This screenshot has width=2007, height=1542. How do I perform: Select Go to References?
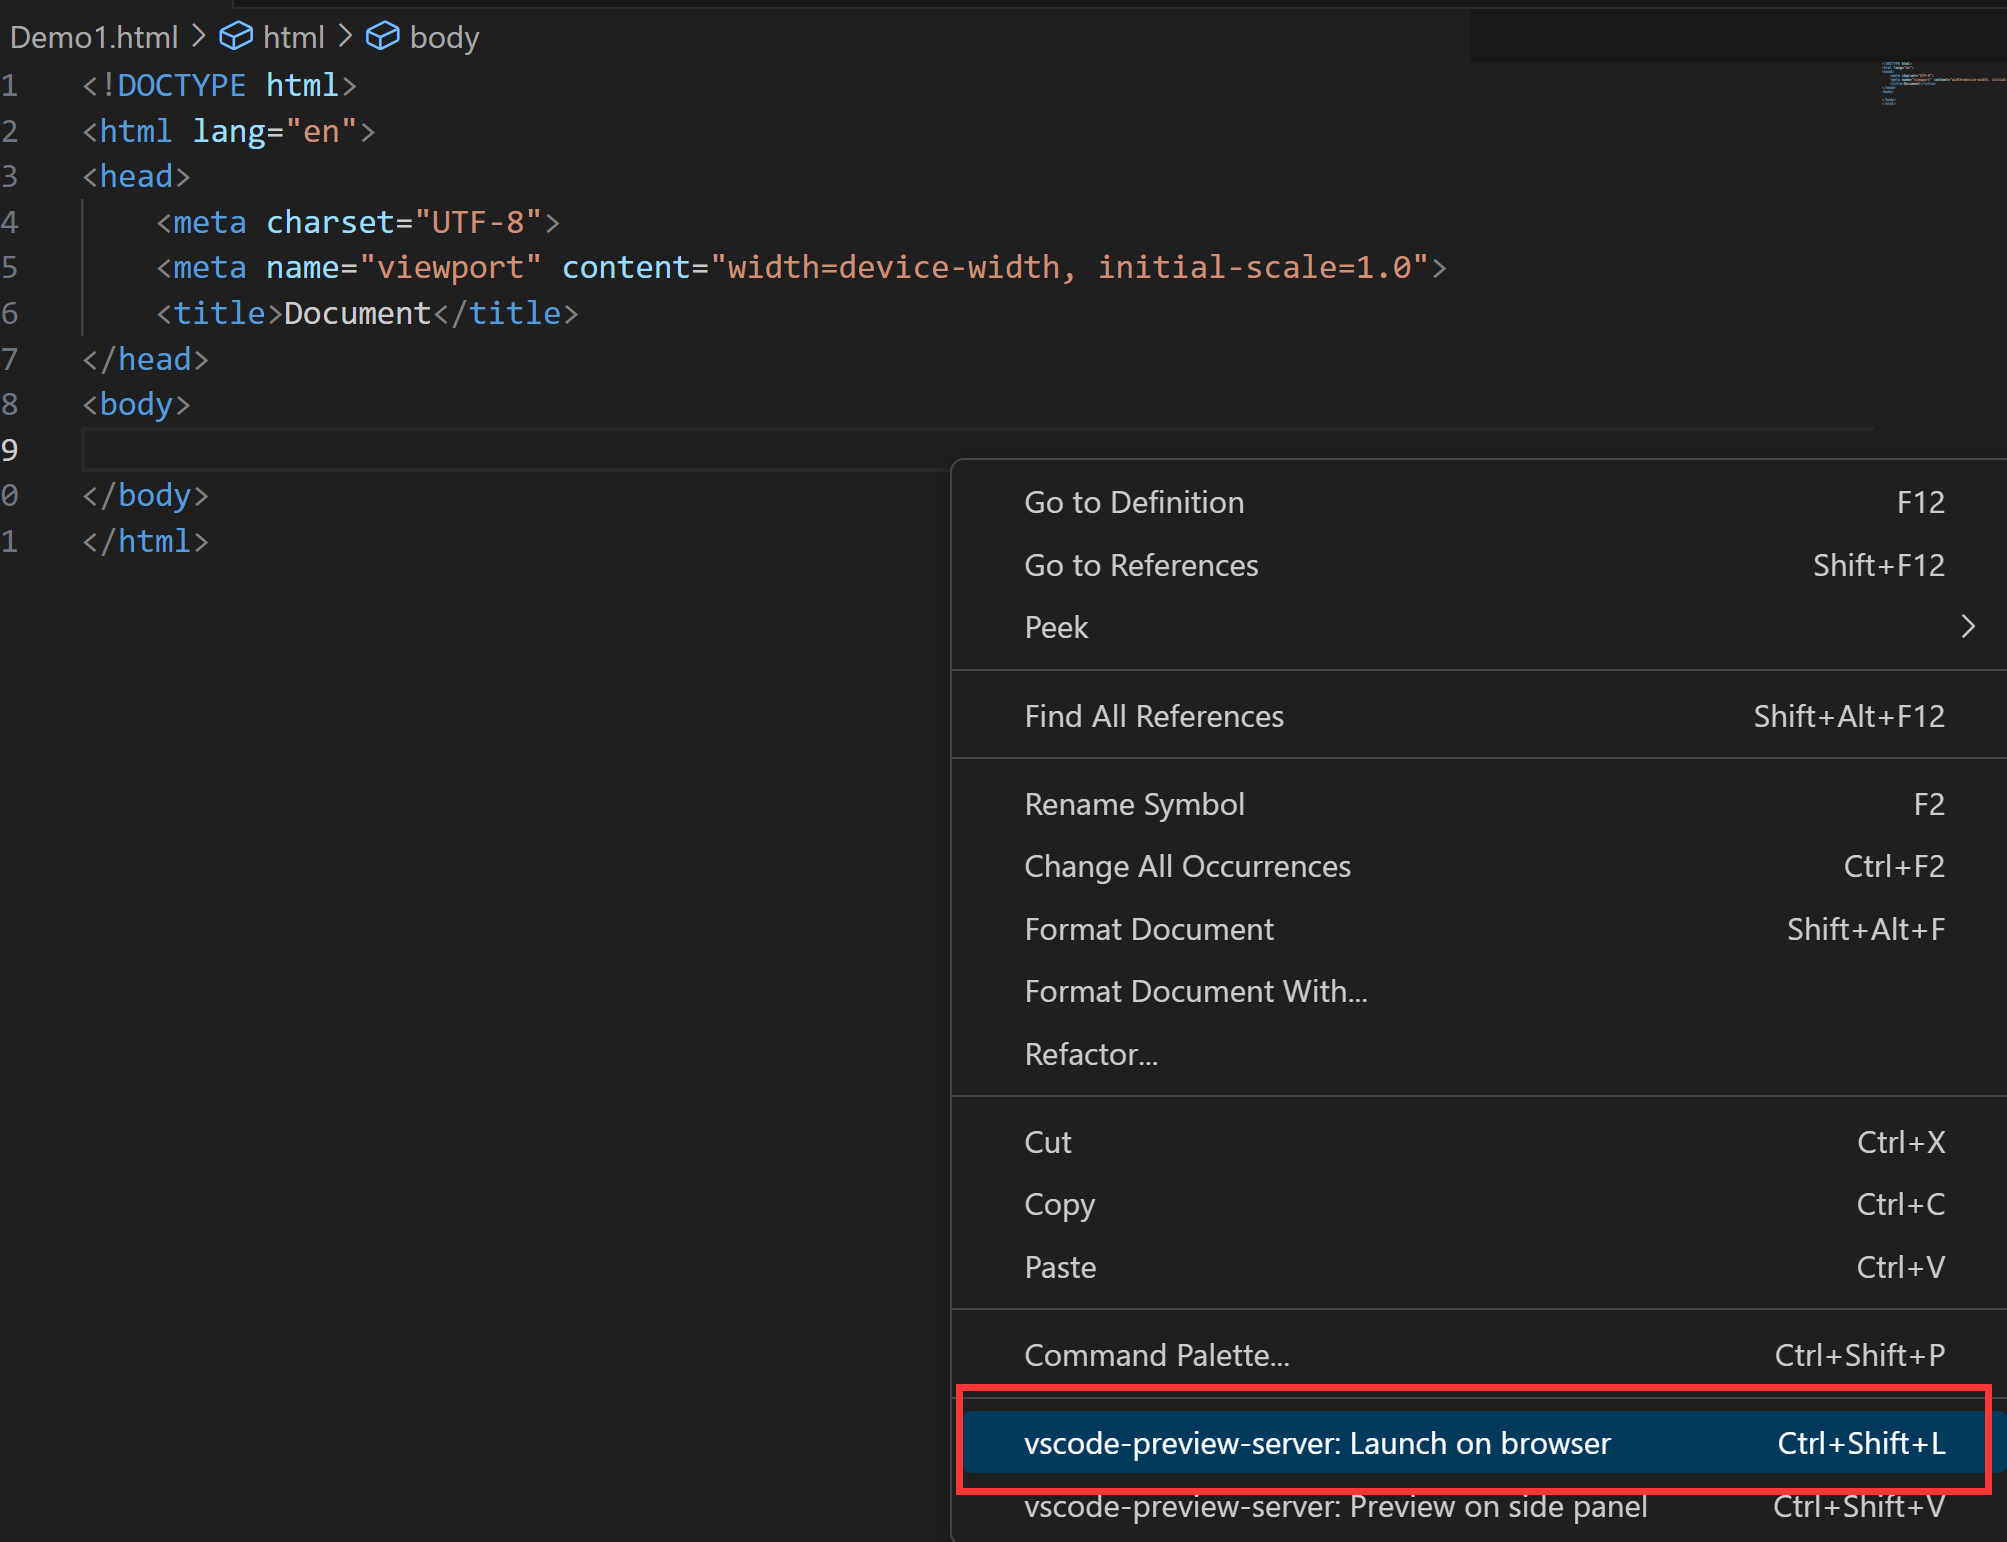tap(1141, 565)
